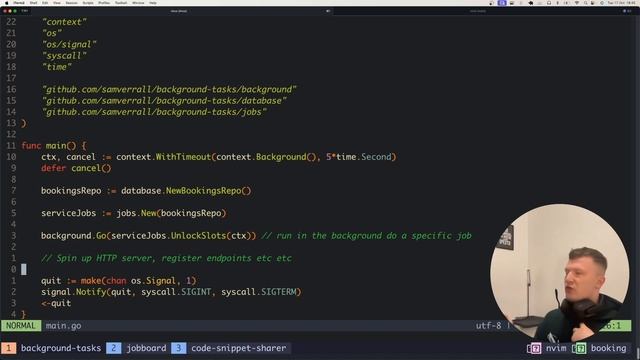The image size is (640, 360).
Task: Click the <-quit receive statement
Action: [x=56, y=303]
